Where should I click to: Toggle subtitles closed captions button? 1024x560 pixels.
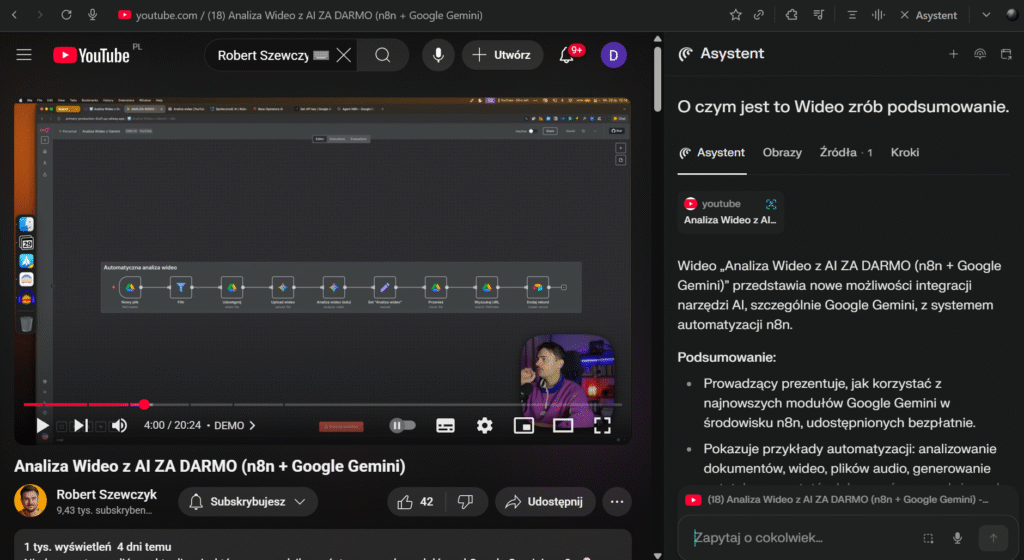click(445, 425)
